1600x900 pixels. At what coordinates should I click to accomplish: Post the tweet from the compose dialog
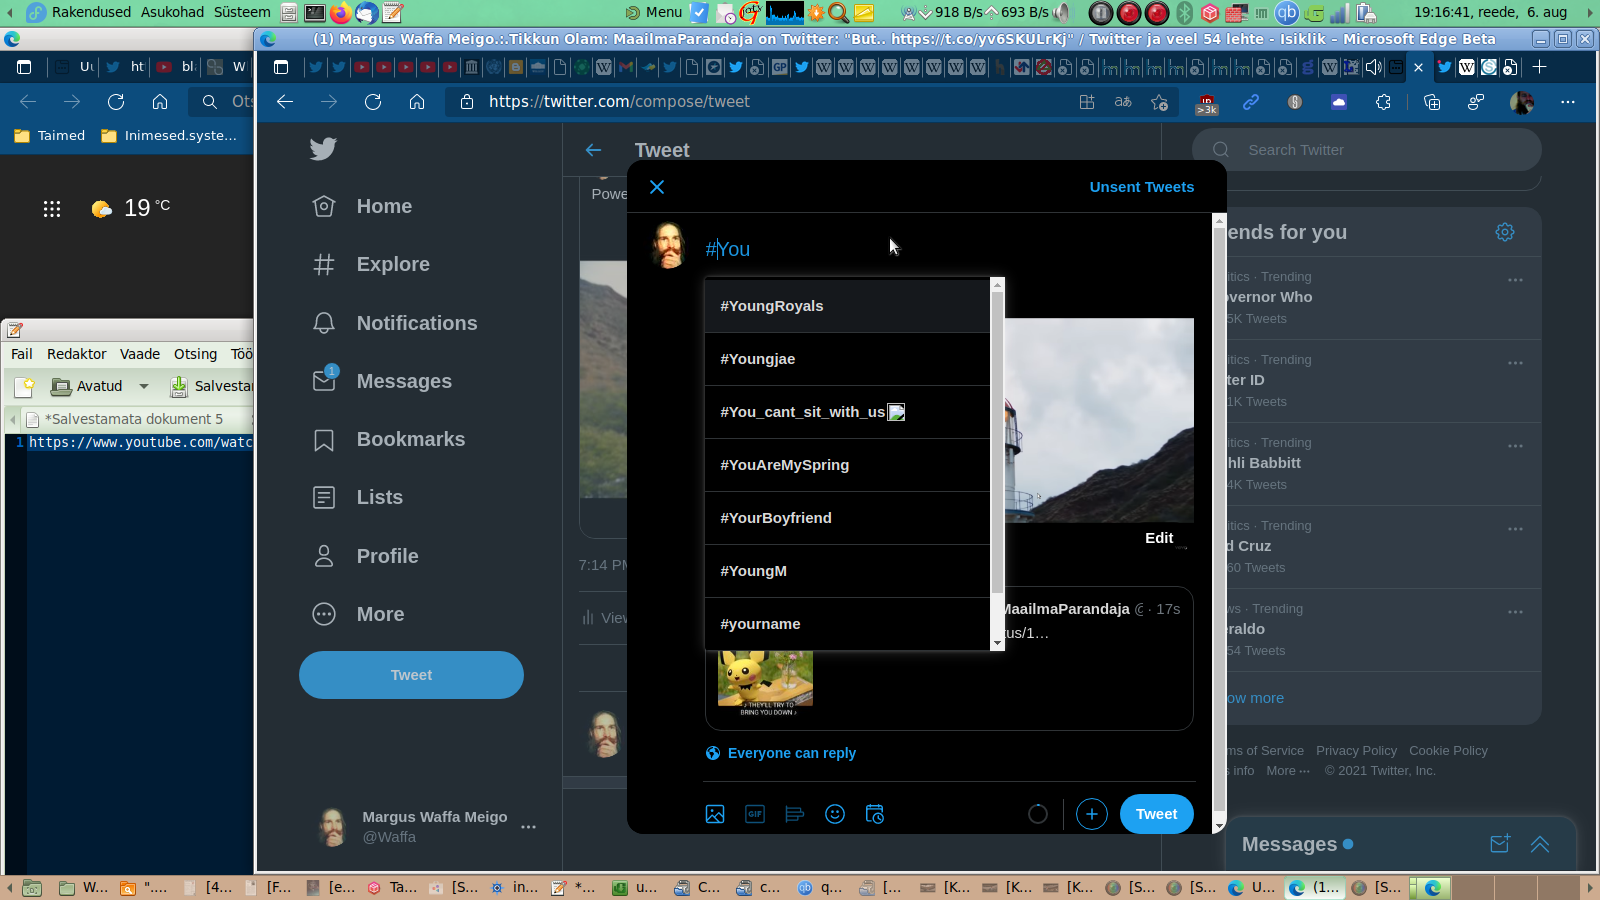pyautogui.click(x=1157, y=814)
